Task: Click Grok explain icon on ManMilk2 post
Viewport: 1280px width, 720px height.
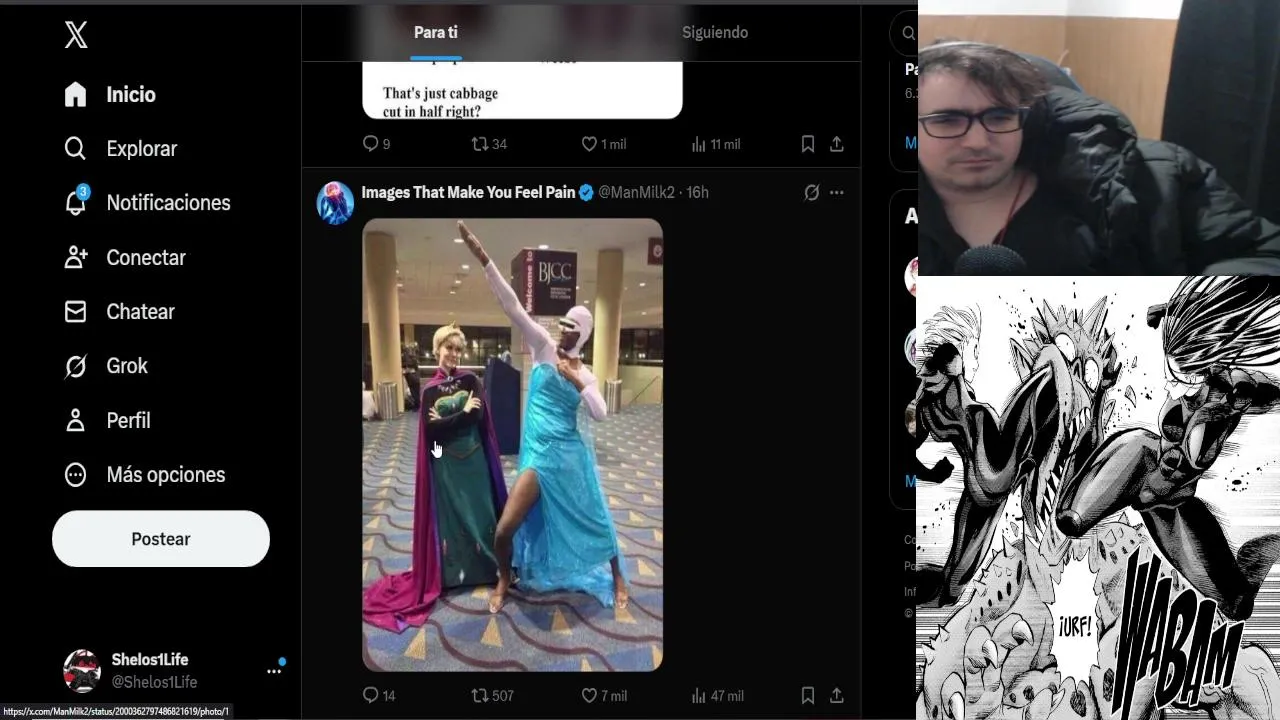Action: tap(812, 192)
